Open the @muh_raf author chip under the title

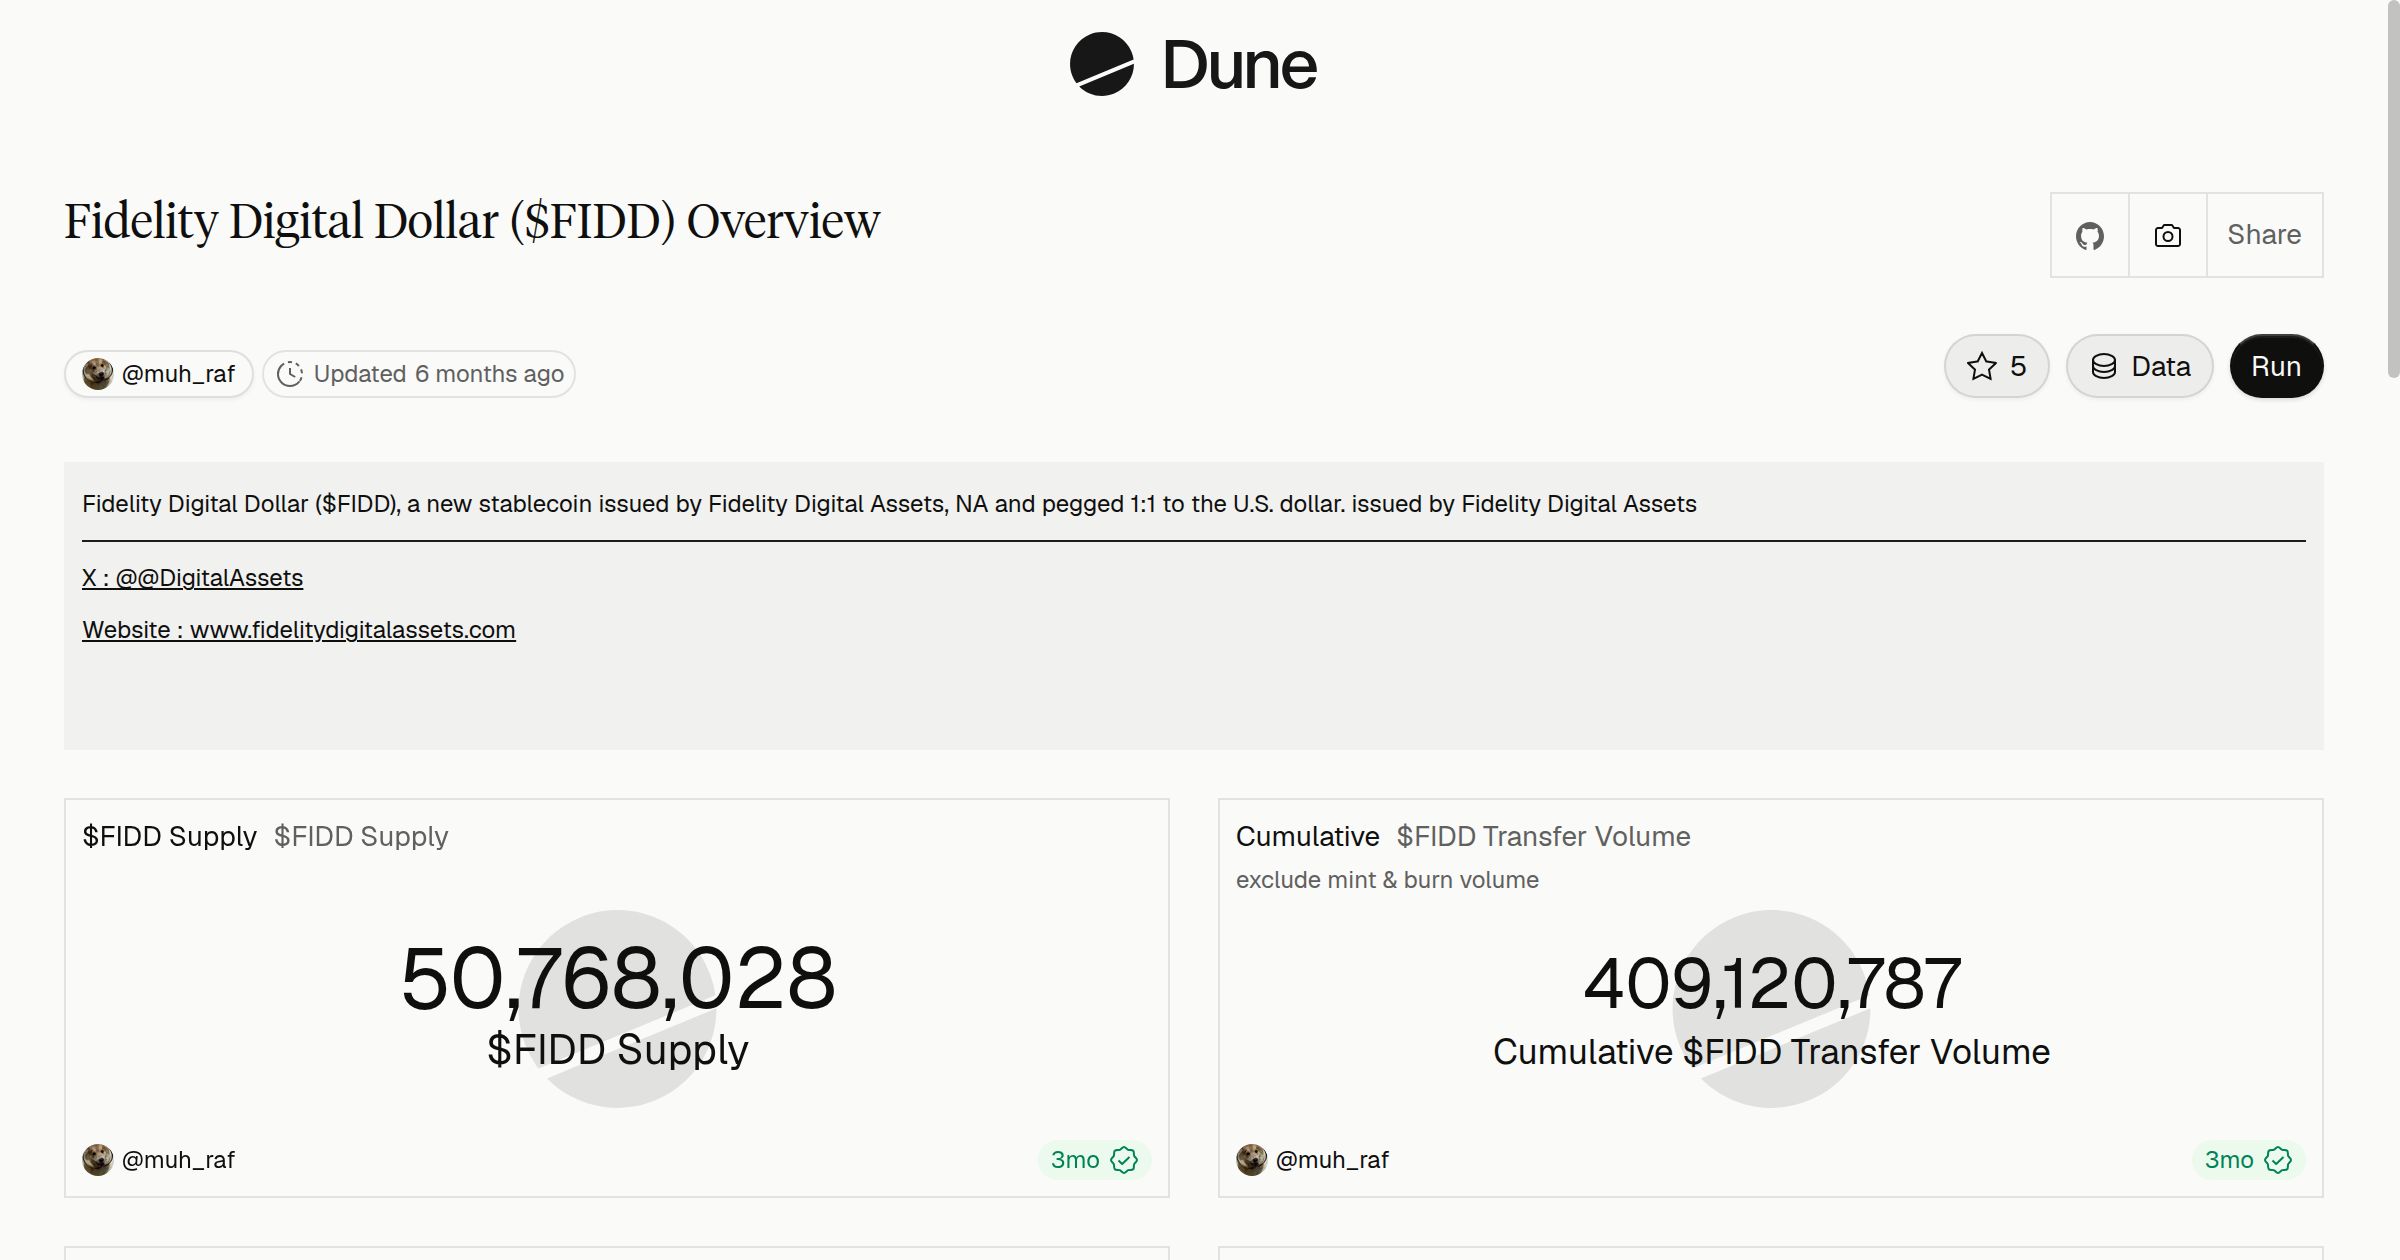coord(159,374)
